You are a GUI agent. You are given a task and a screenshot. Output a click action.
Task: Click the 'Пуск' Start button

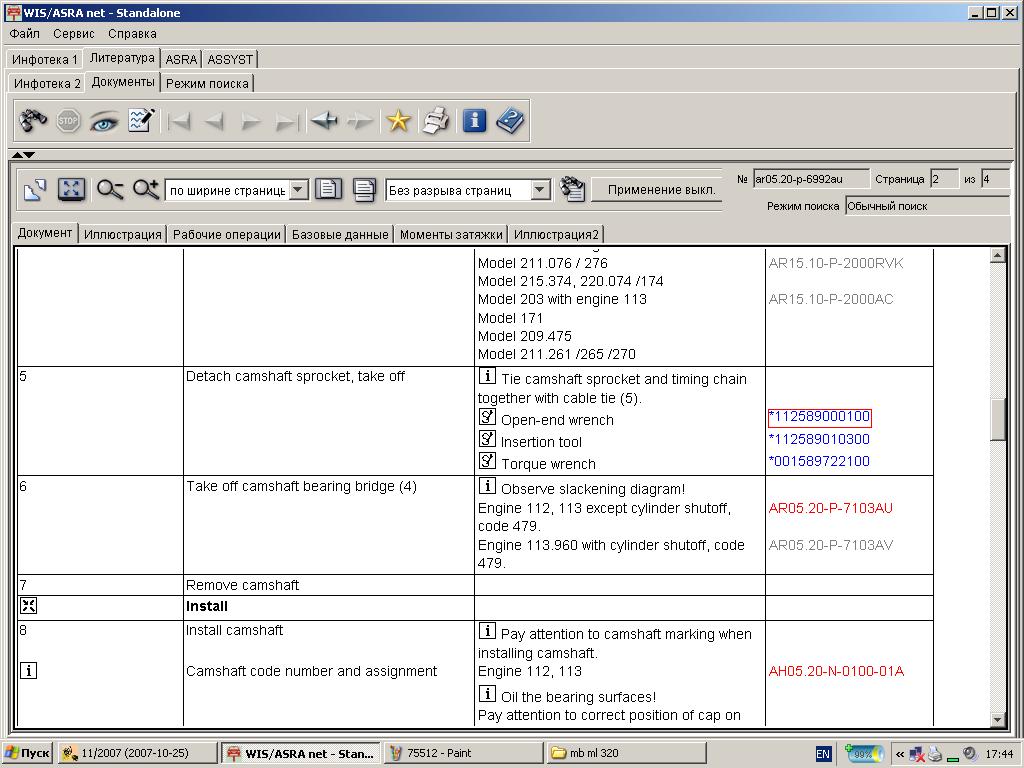coord(27,753)
